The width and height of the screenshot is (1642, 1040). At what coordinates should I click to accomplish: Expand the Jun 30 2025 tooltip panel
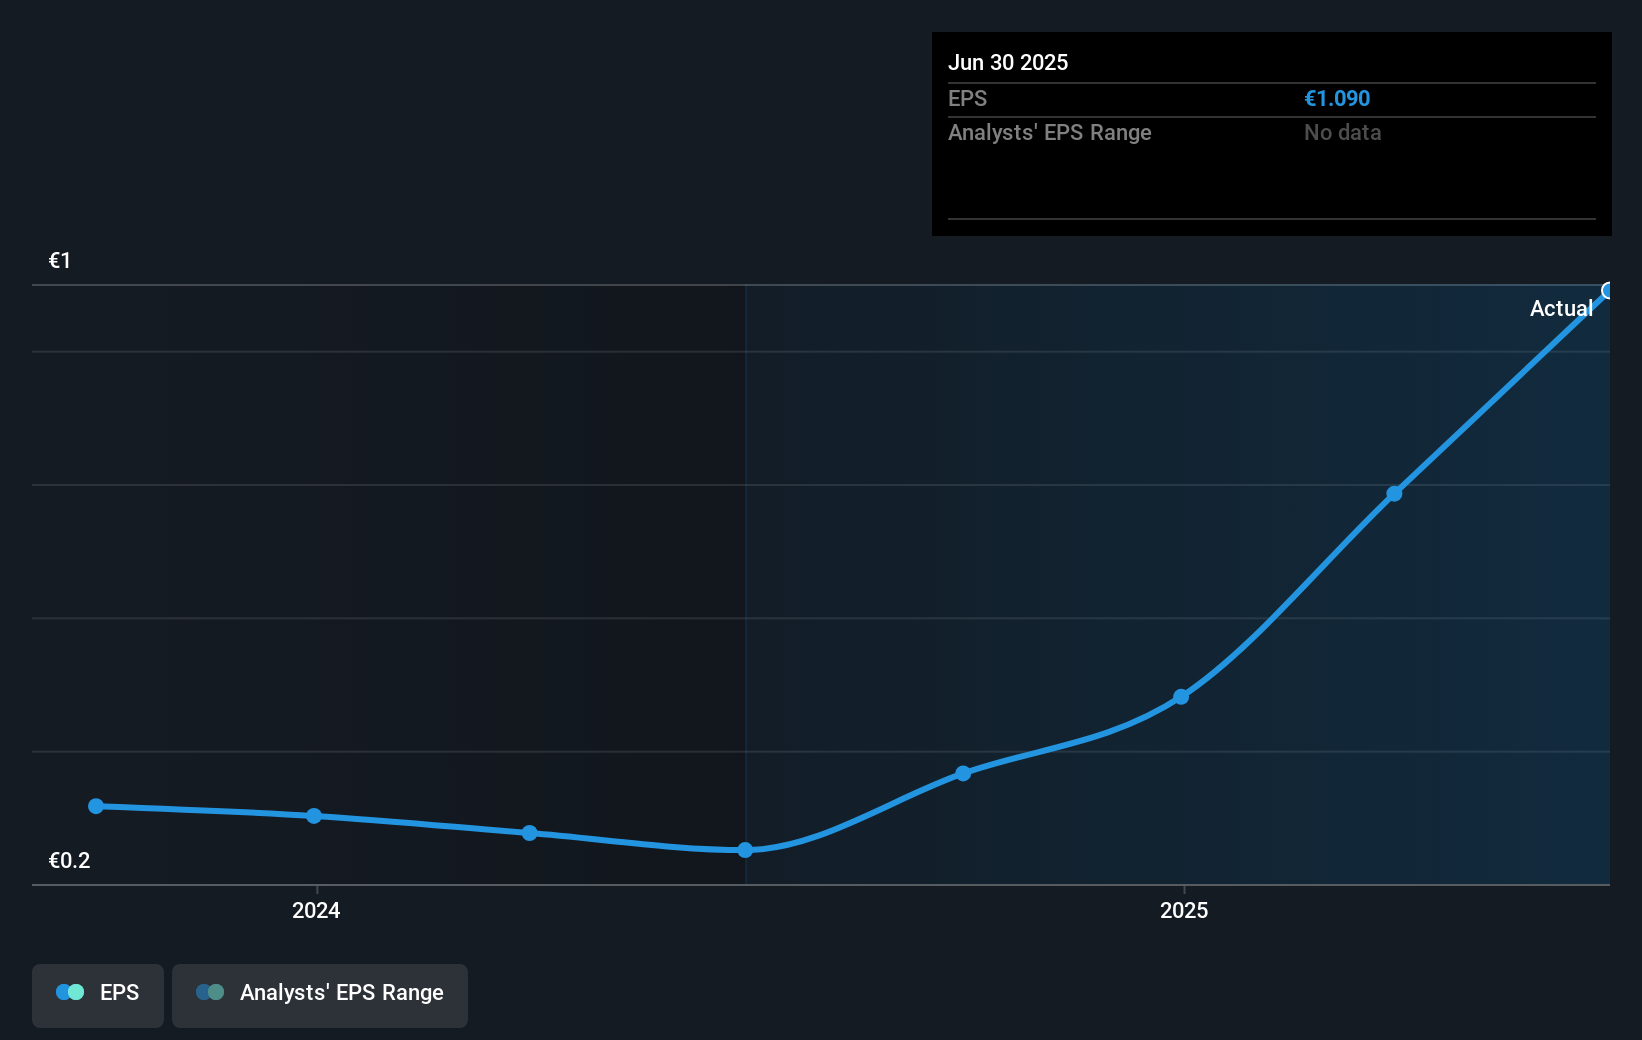[x=1009, y=62]
